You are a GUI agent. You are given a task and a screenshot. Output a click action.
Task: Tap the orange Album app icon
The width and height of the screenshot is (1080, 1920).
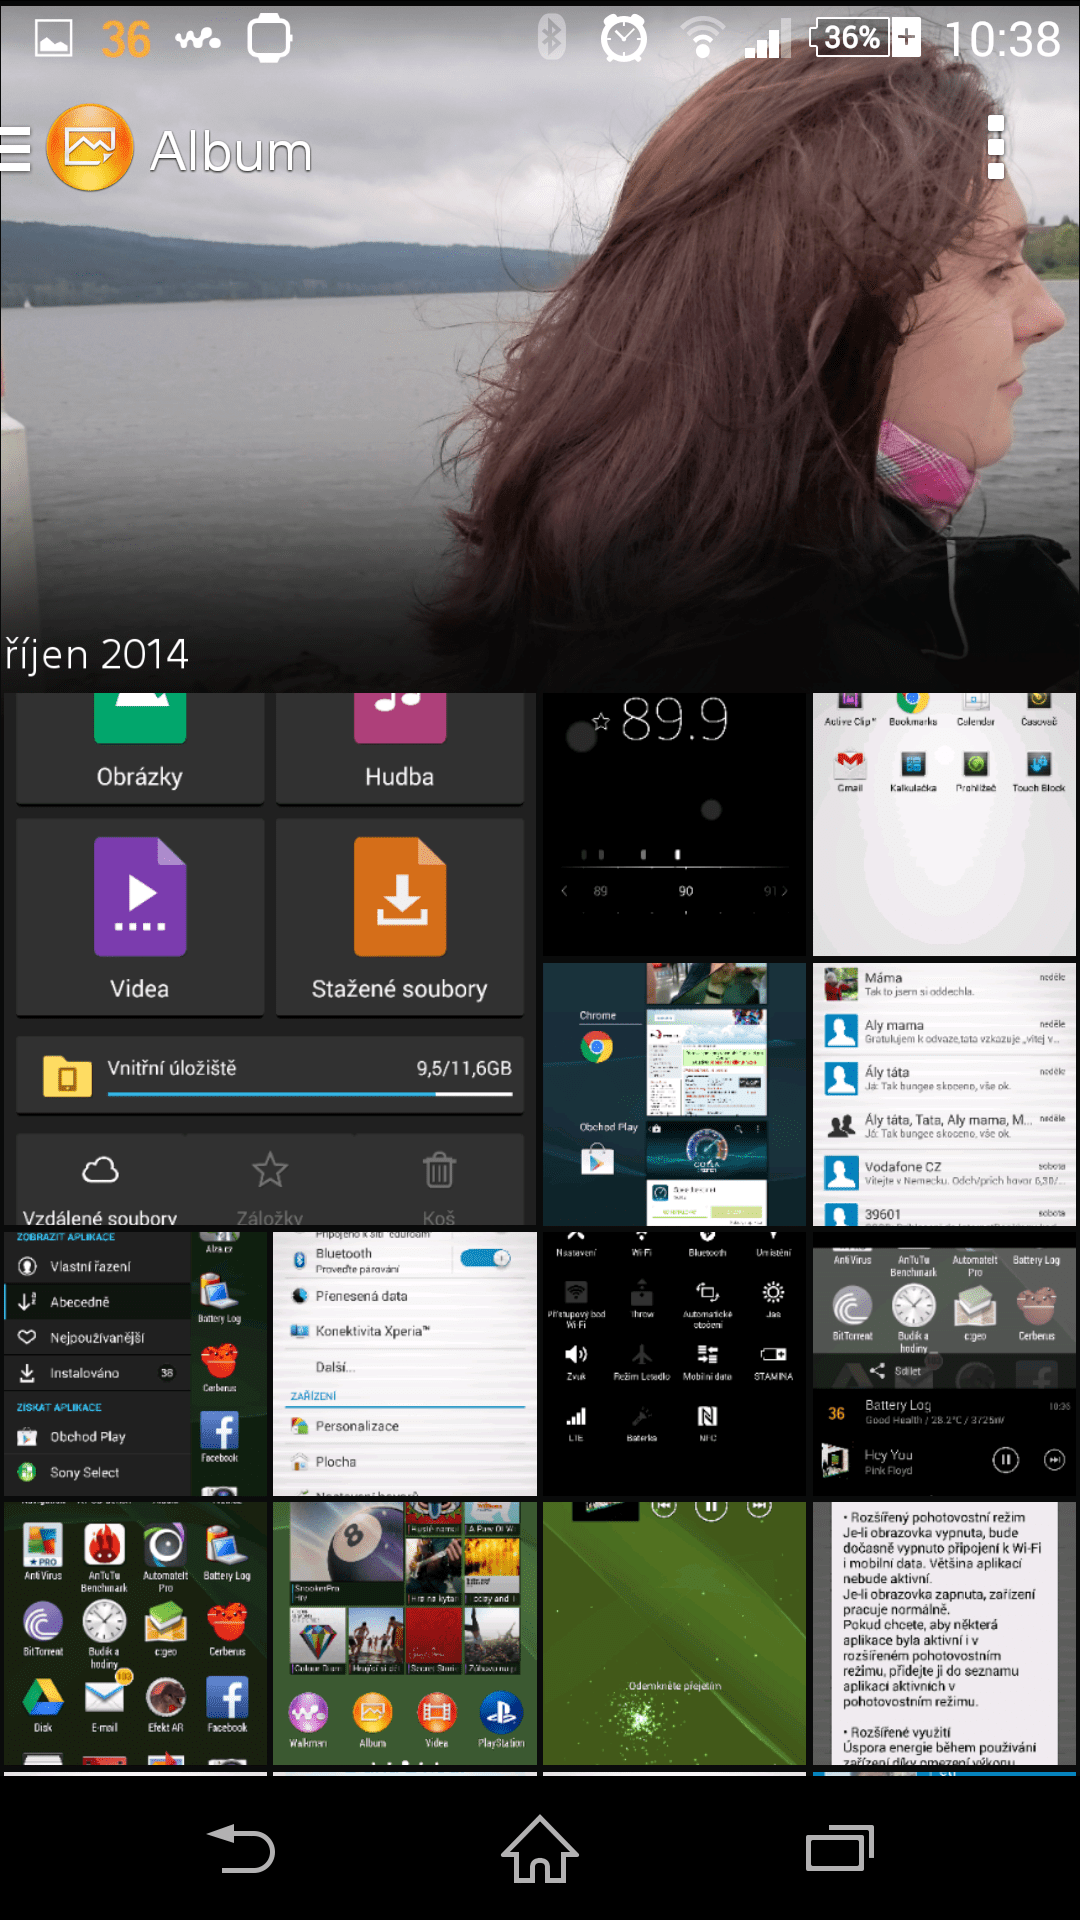coord(90,148)
